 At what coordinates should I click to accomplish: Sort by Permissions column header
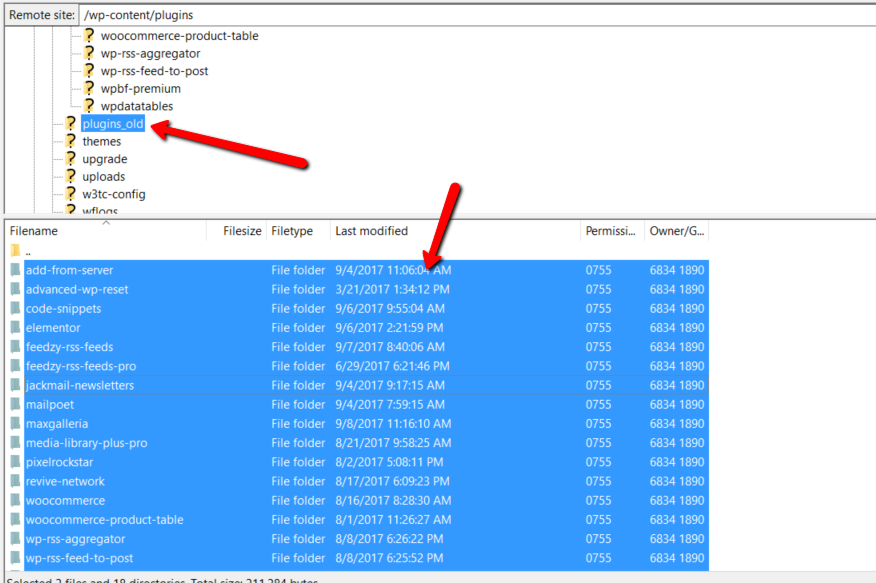(612, 231)
